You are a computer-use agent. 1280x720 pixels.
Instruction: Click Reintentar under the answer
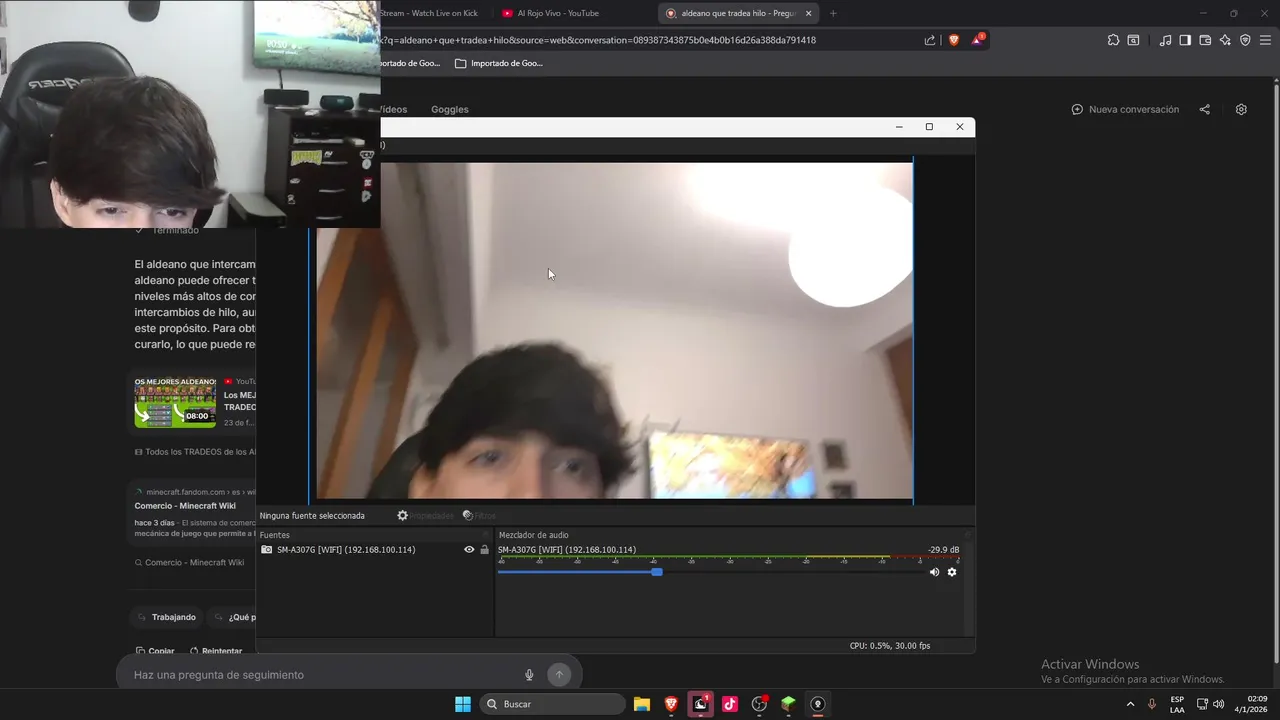pyautogui.click(x=216, y=651)
